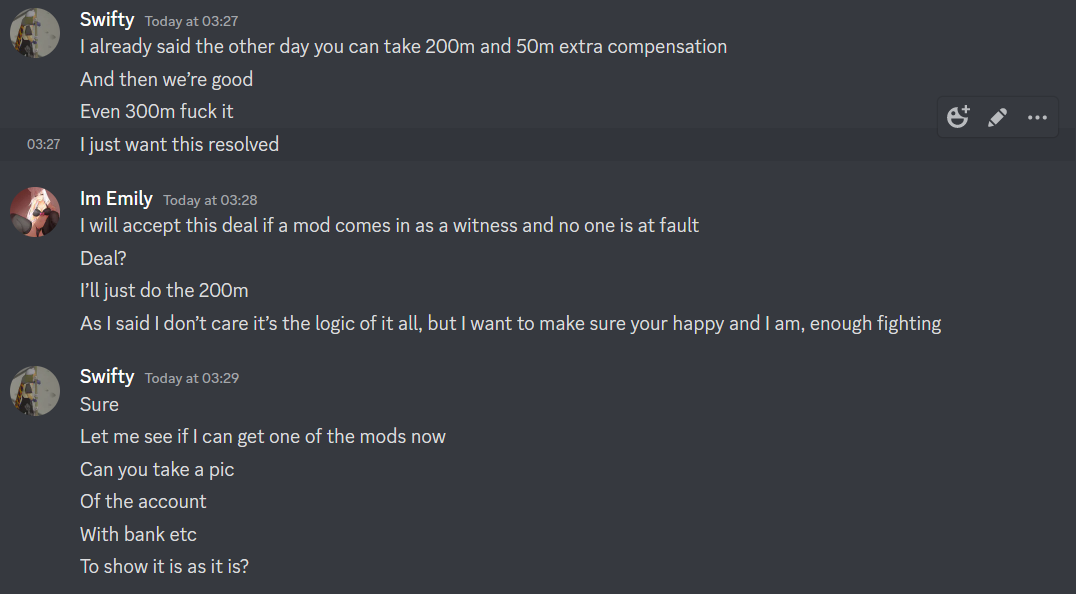
Task: Select message 'I just want this resolved'
Action: click(179, 144)
